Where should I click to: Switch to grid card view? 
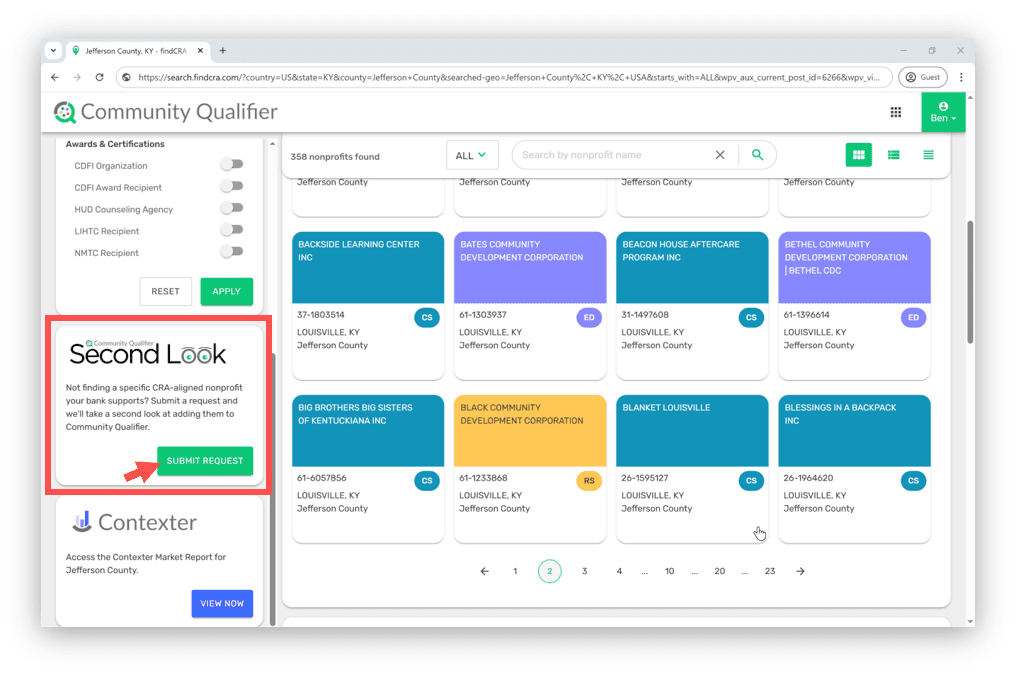click(859, 155)
